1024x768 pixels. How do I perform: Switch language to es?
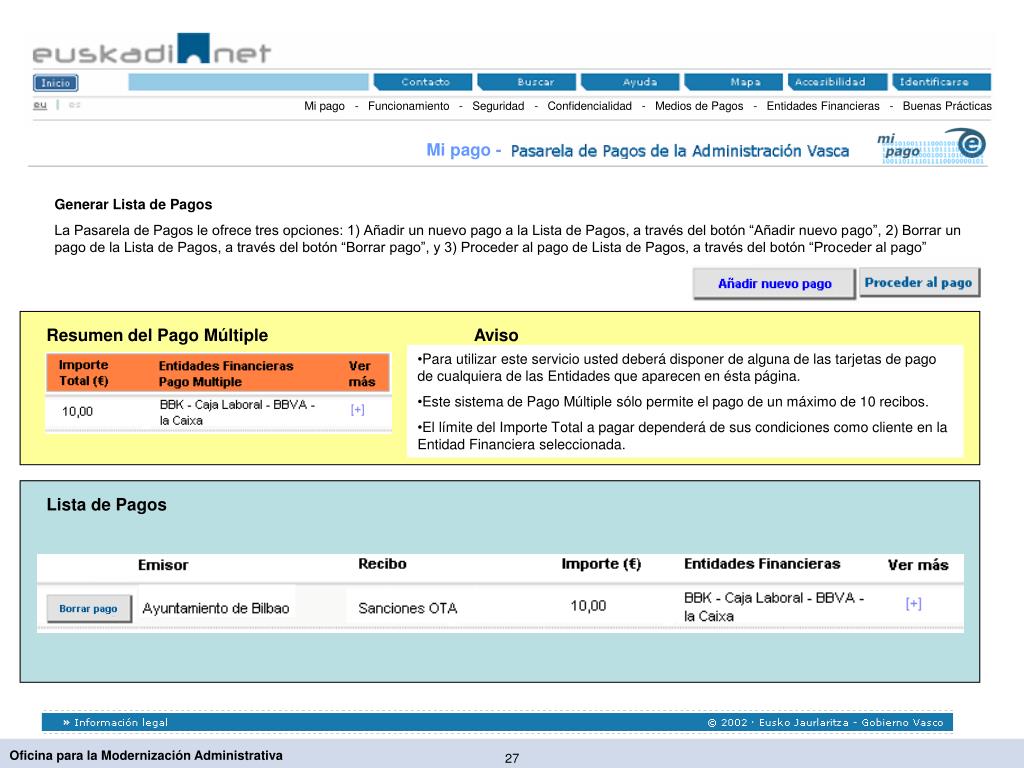tap(75, 104)
